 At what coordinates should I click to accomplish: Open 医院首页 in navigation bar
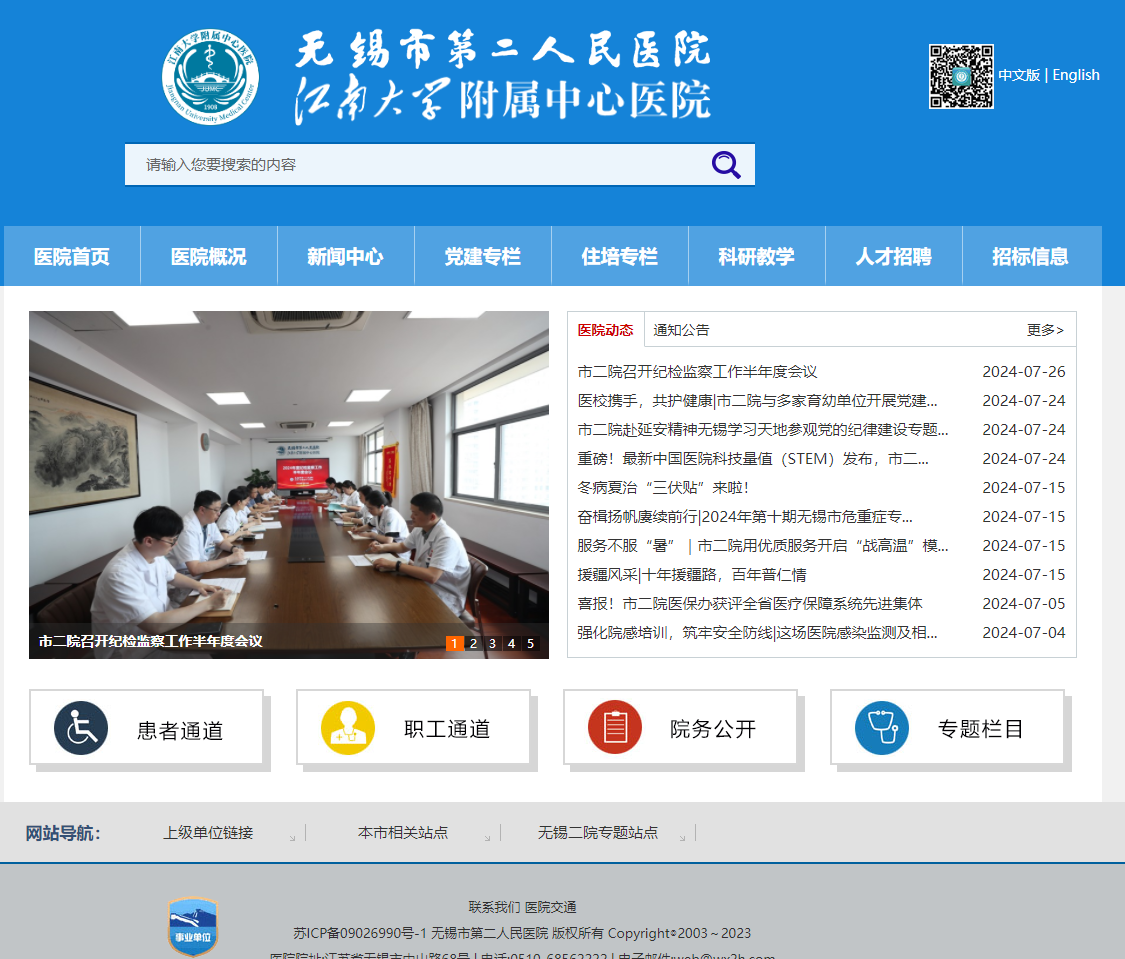[72, 256]
